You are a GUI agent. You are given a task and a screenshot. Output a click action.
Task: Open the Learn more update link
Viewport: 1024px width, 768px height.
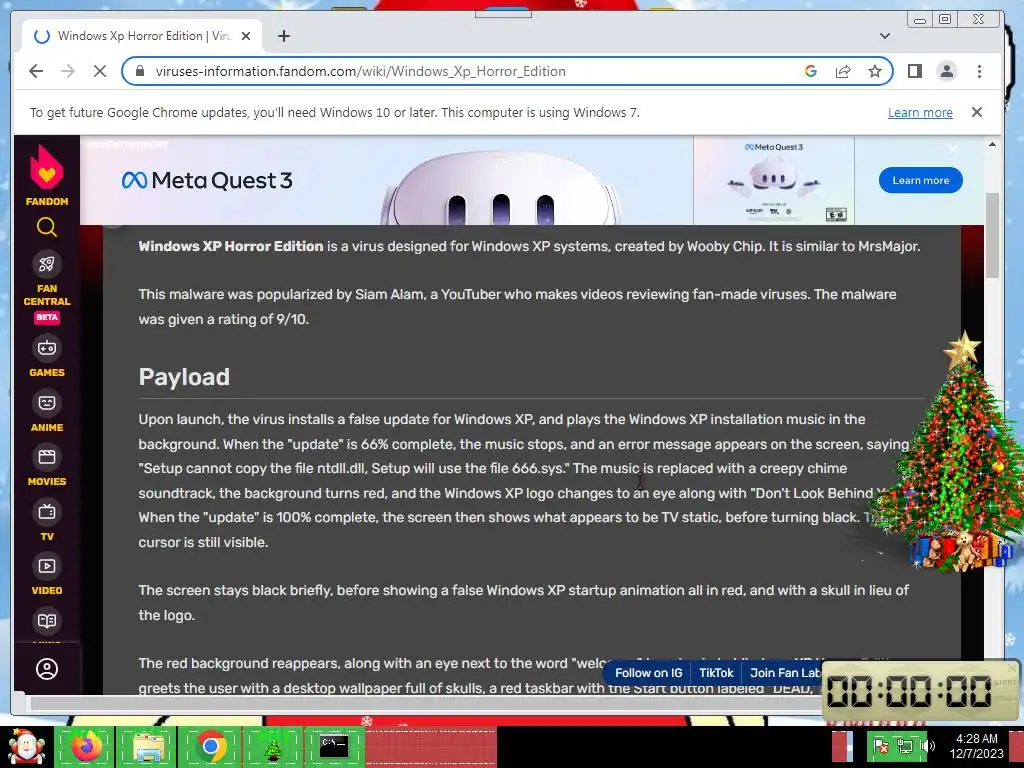click(x=920, y=112)
